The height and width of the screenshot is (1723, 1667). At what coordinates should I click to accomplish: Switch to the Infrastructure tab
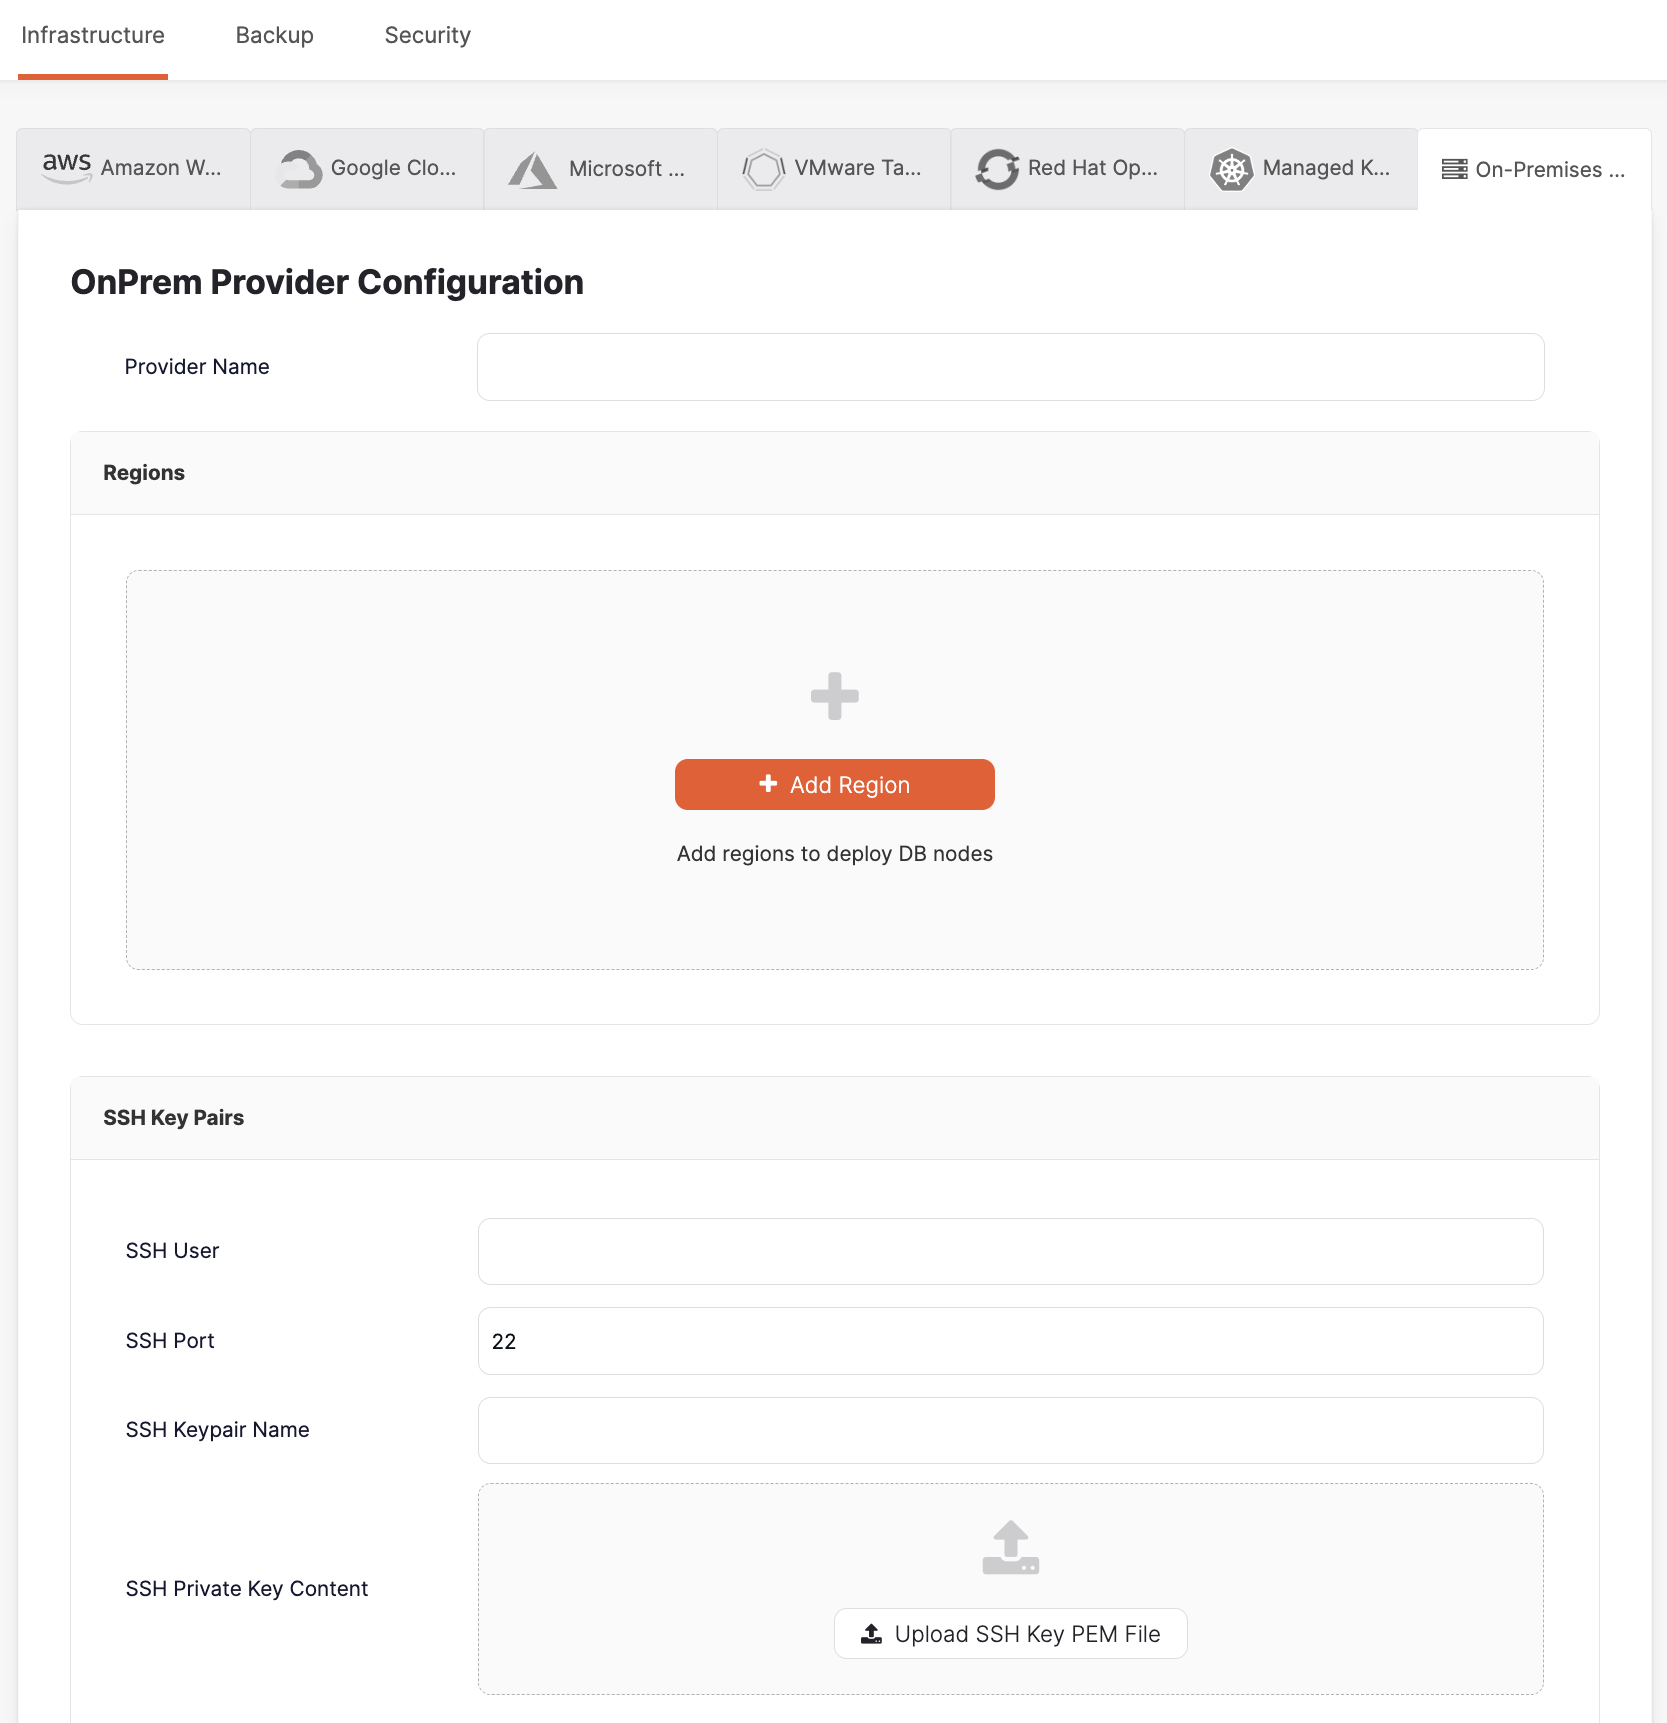coord(92,35)
